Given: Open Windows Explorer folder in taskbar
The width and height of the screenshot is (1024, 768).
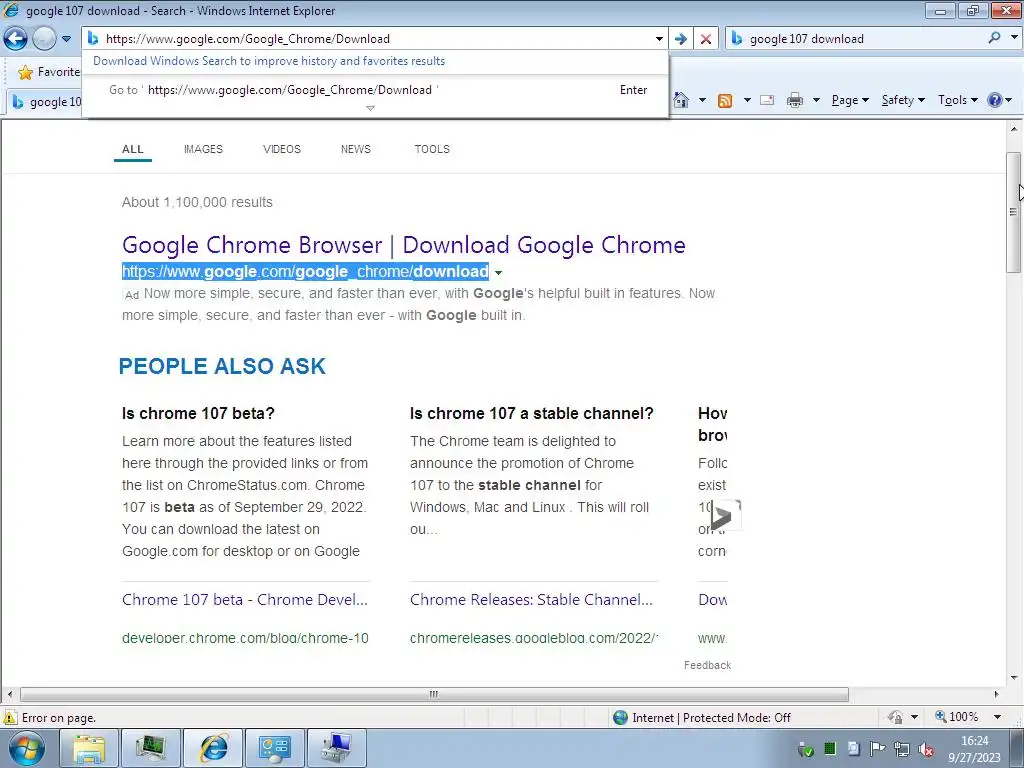Looking at the screenshot, I should tap(89, 748).
